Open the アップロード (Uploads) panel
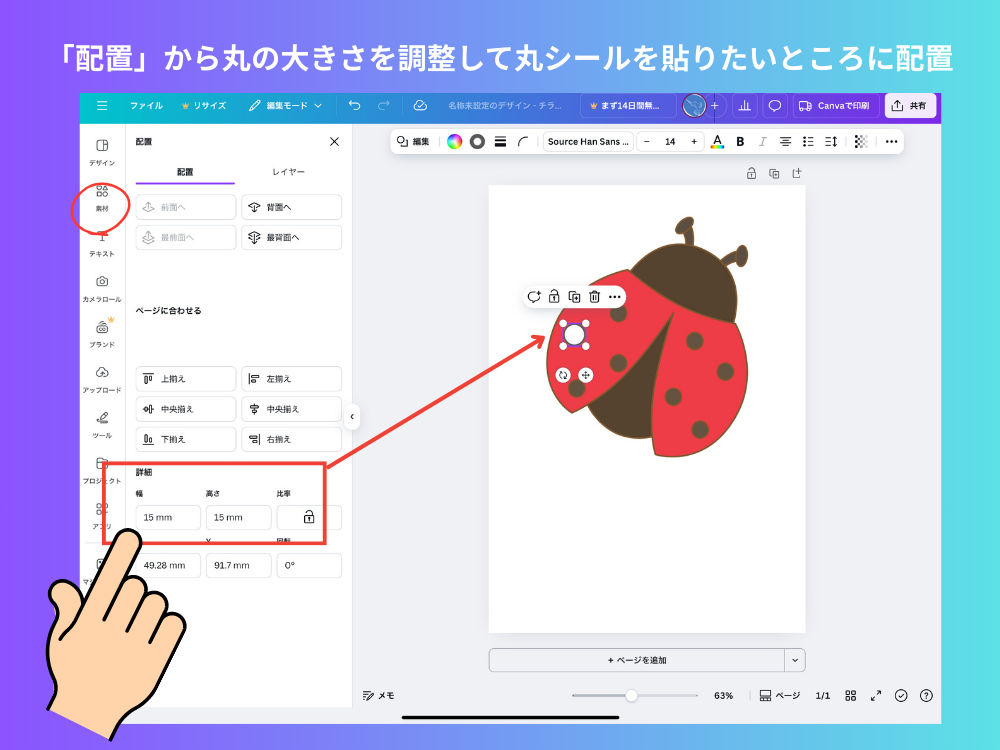Screen dimensions: 1000x750 click(x=103, y=378)
